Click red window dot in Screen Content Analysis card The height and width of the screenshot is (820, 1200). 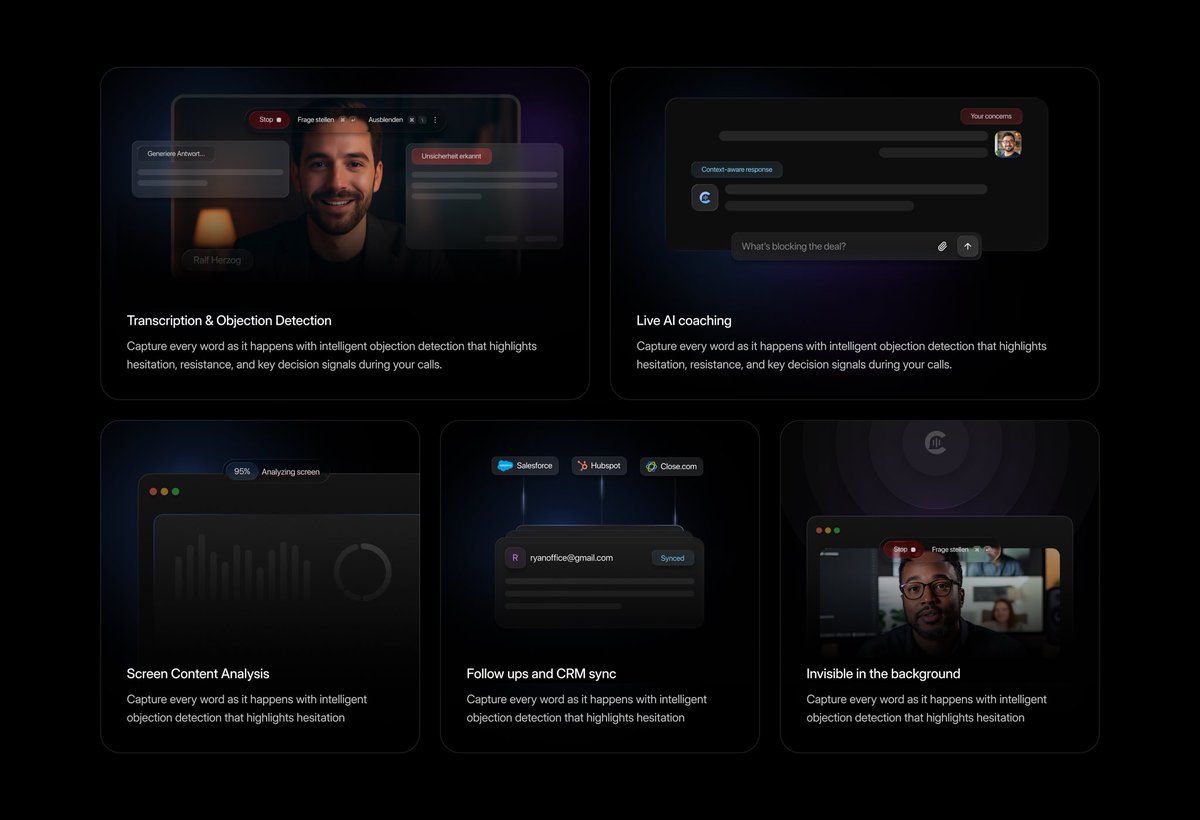point(153,492)
